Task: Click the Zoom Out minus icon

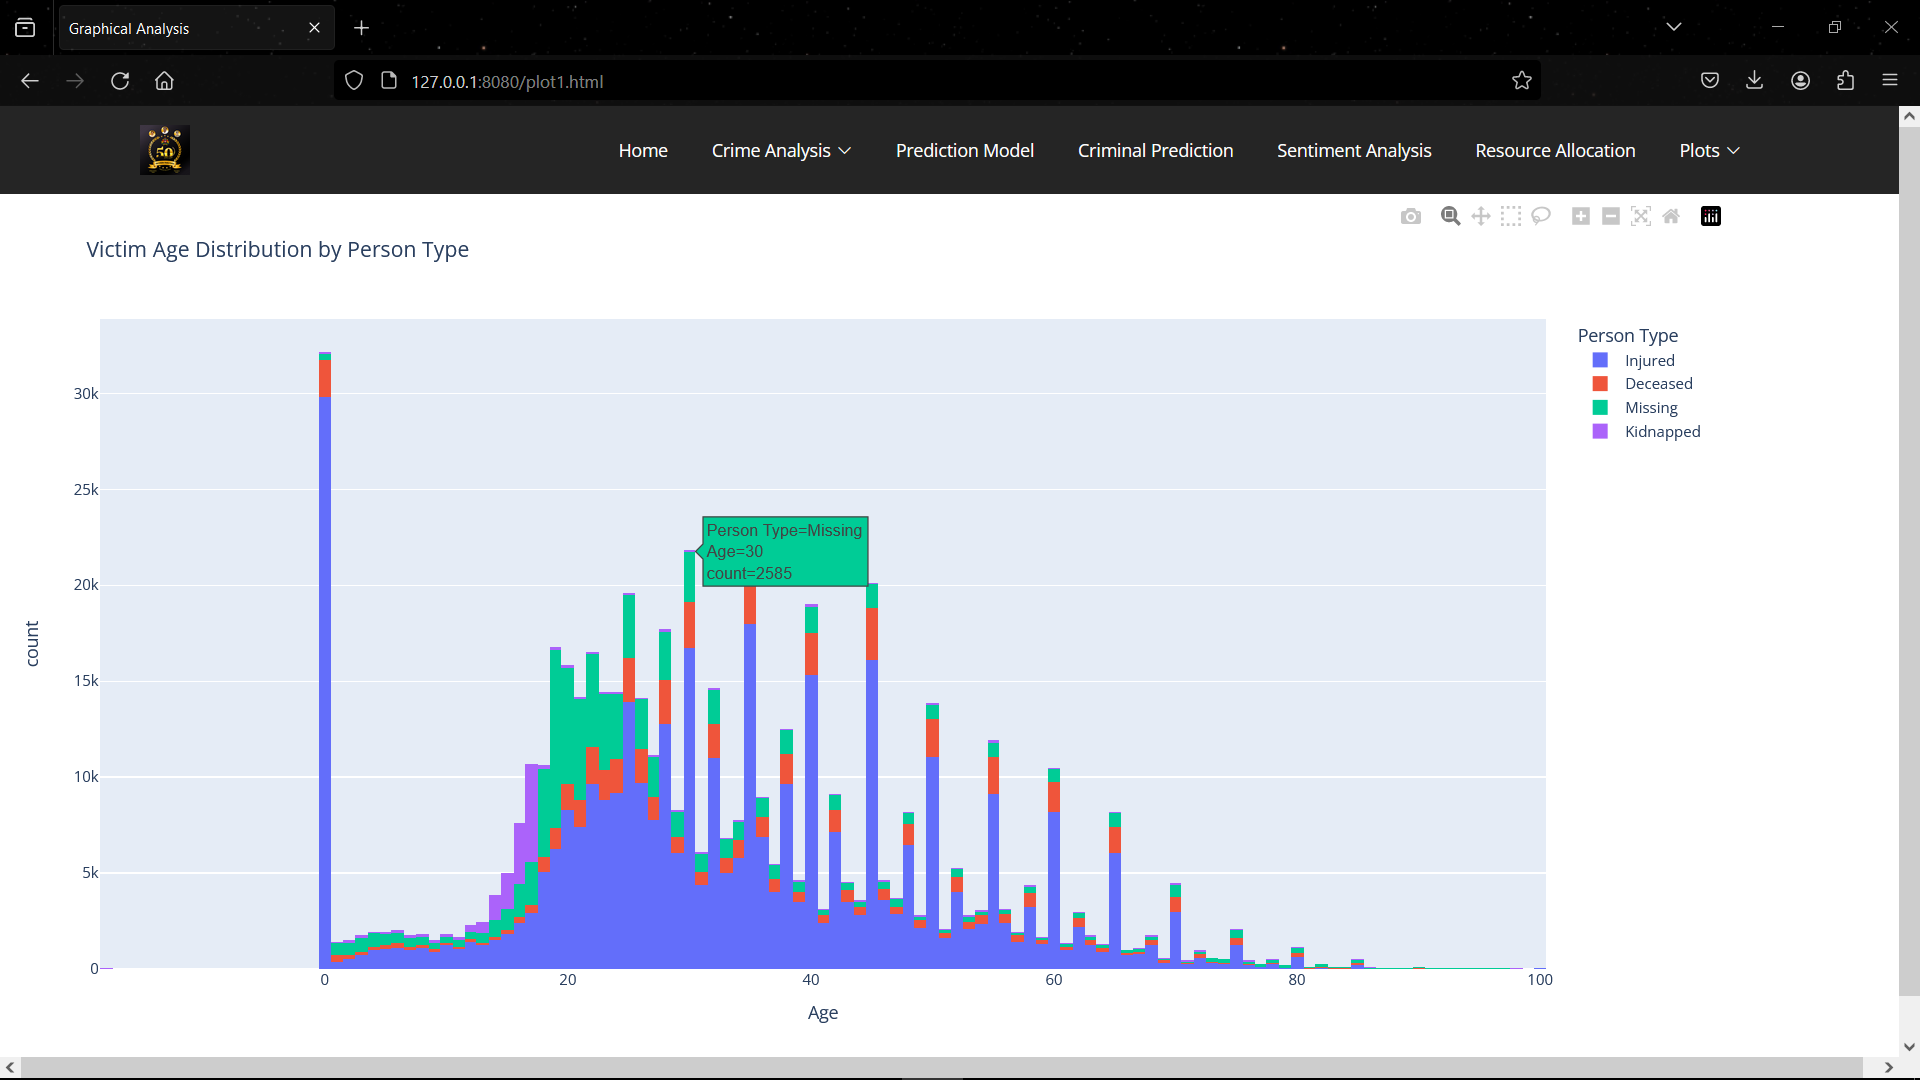Action: click(x=1611, y=216)
